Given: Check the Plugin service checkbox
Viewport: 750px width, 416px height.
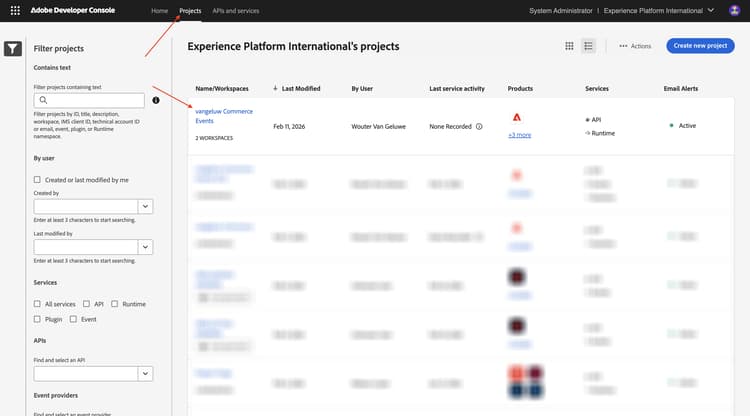Looking at the screenshot, I should click(x=38, y=319).
